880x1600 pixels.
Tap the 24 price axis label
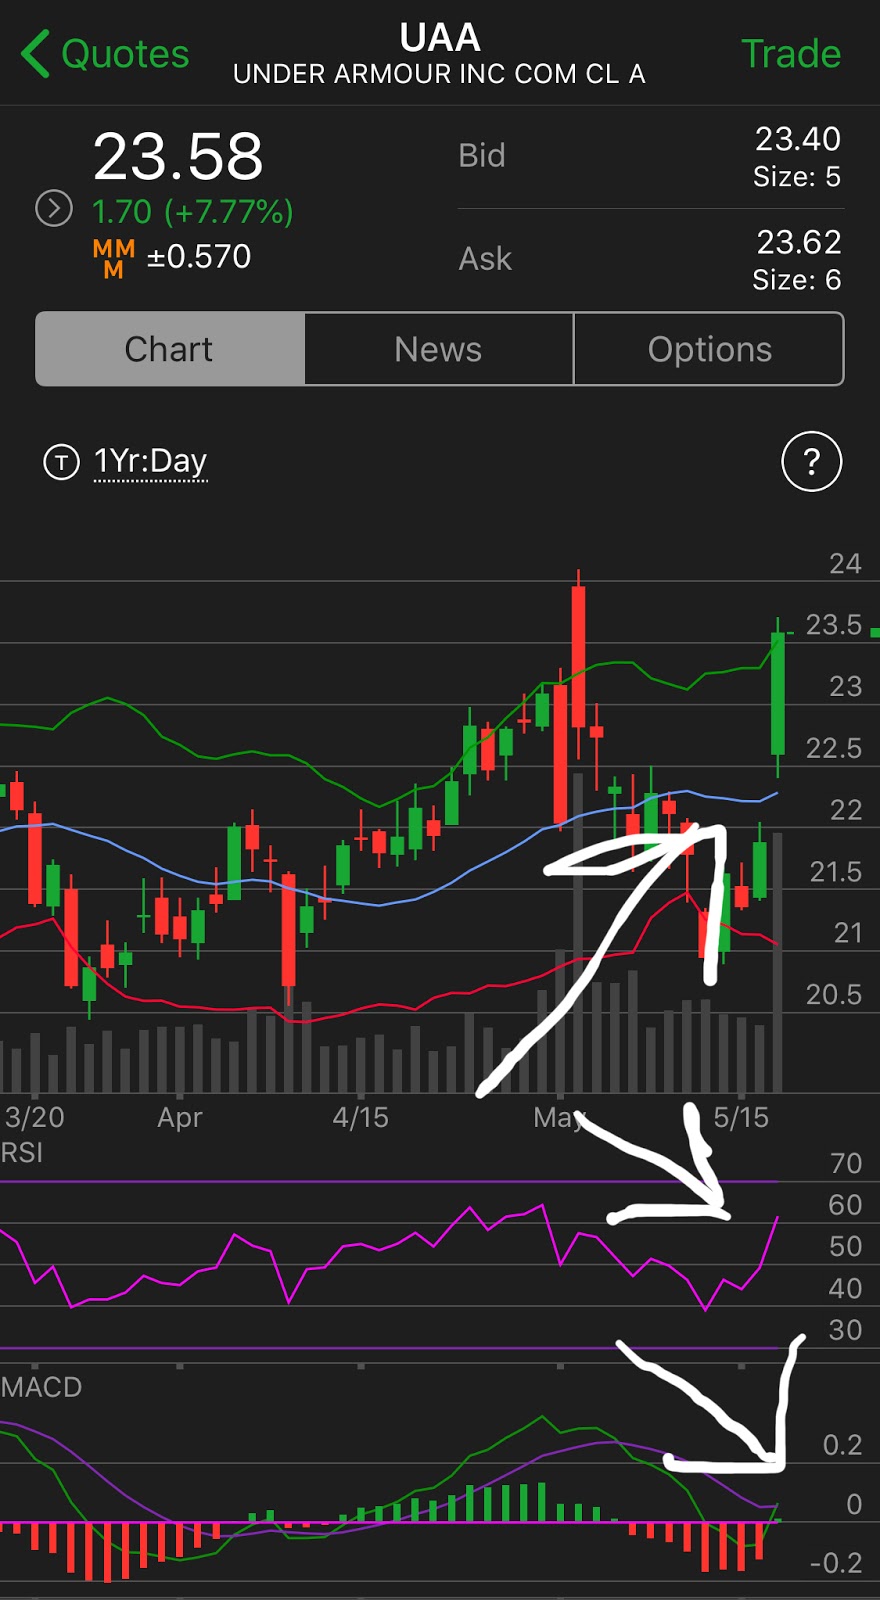point(845,564)
